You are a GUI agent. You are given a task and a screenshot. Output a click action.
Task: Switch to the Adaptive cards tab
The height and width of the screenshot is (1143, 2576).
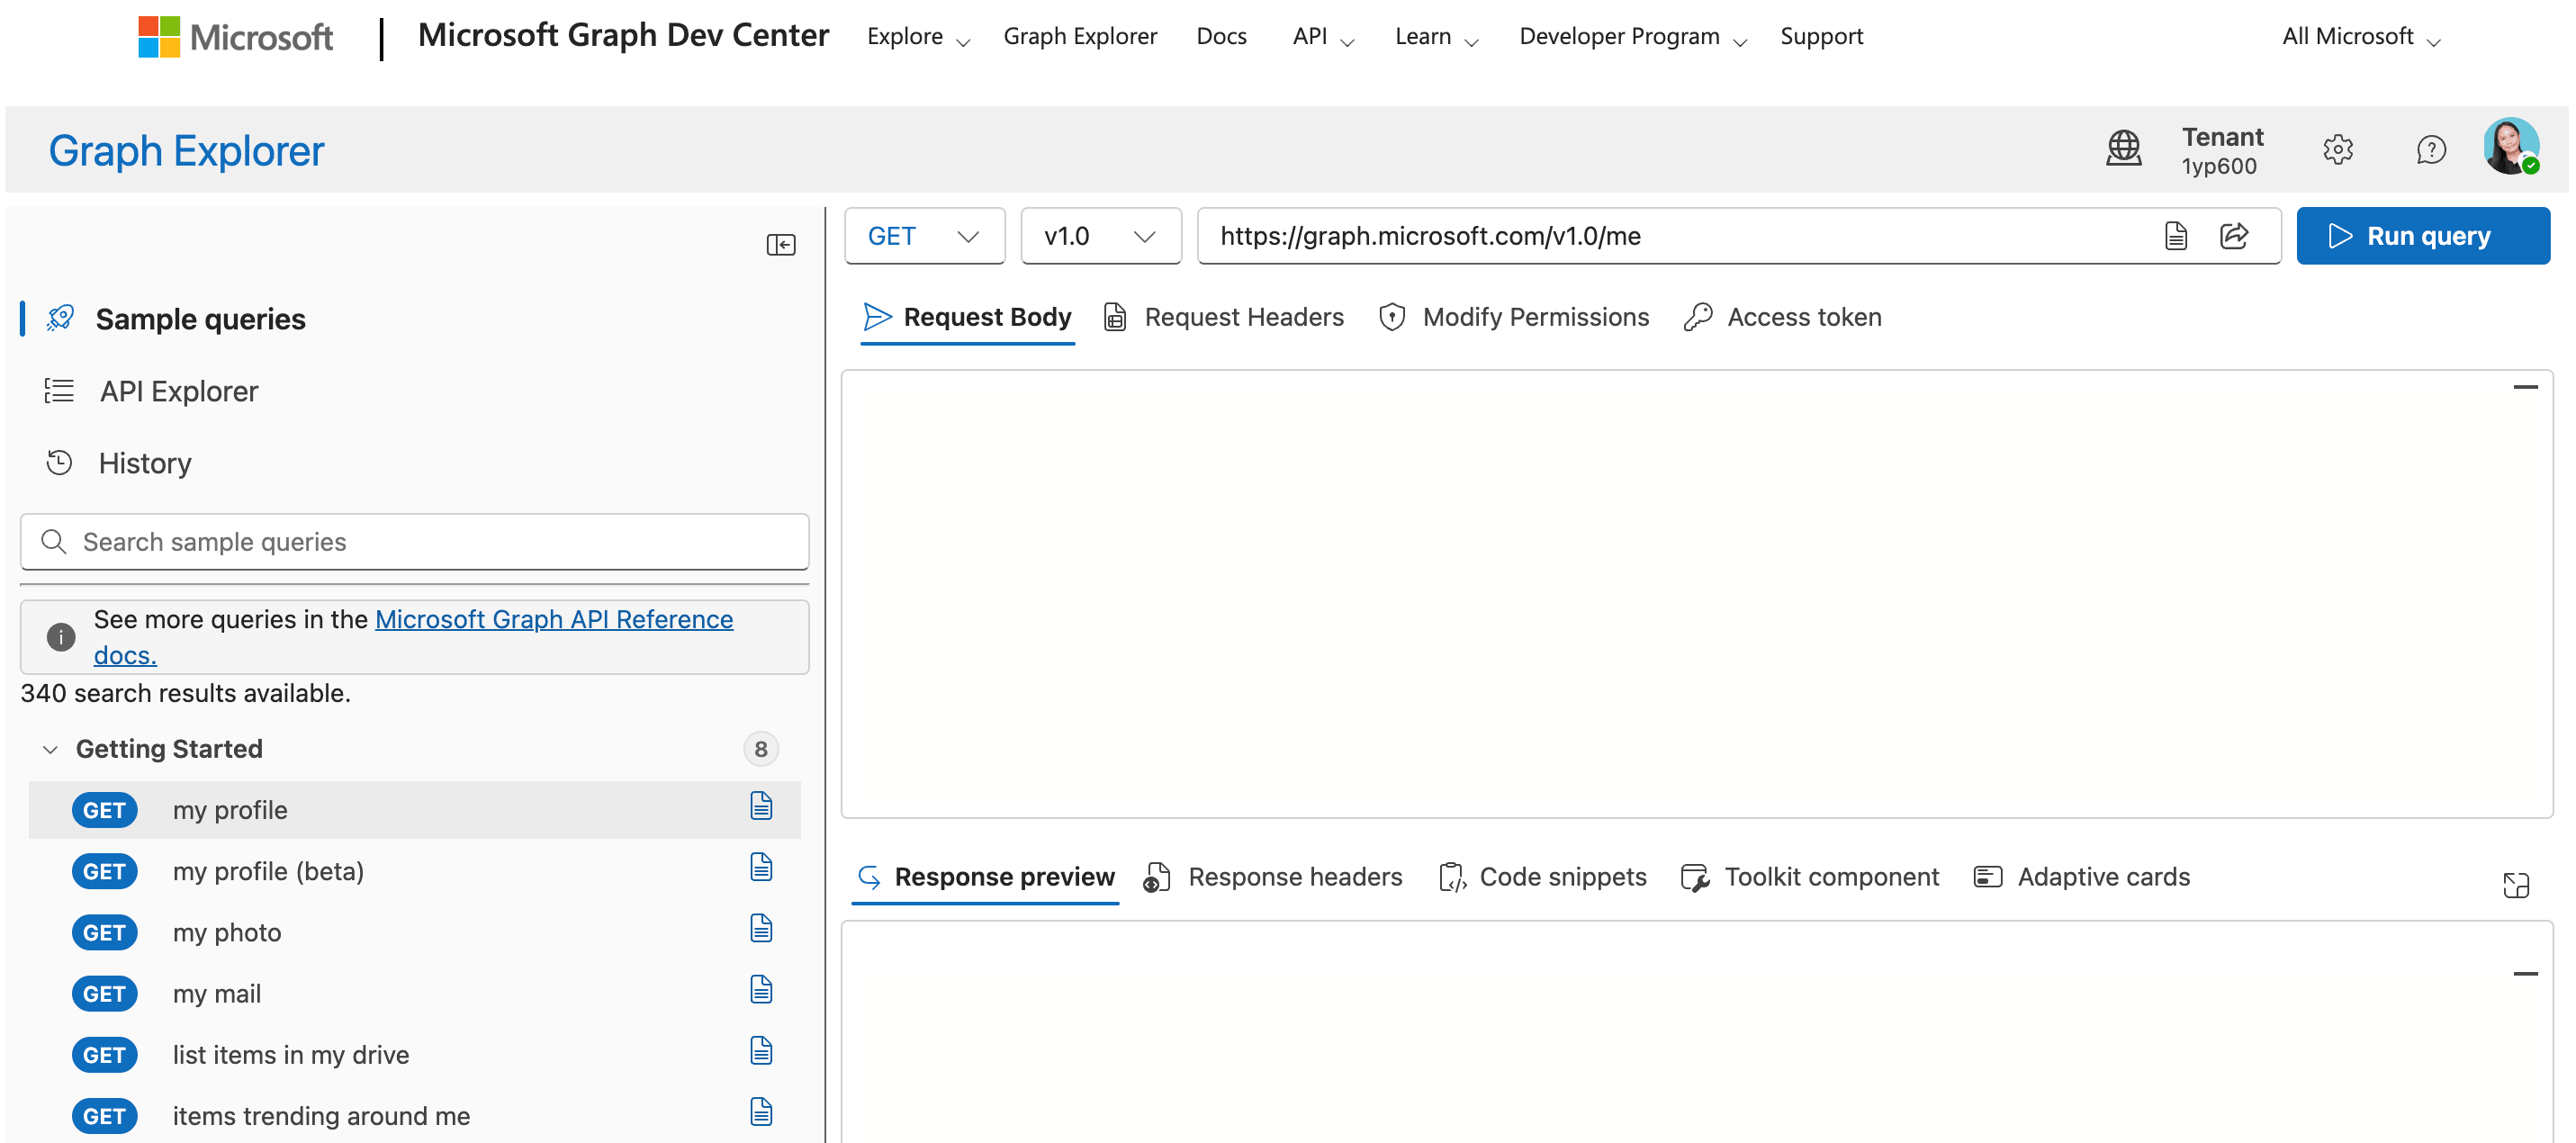point(2081,877)
